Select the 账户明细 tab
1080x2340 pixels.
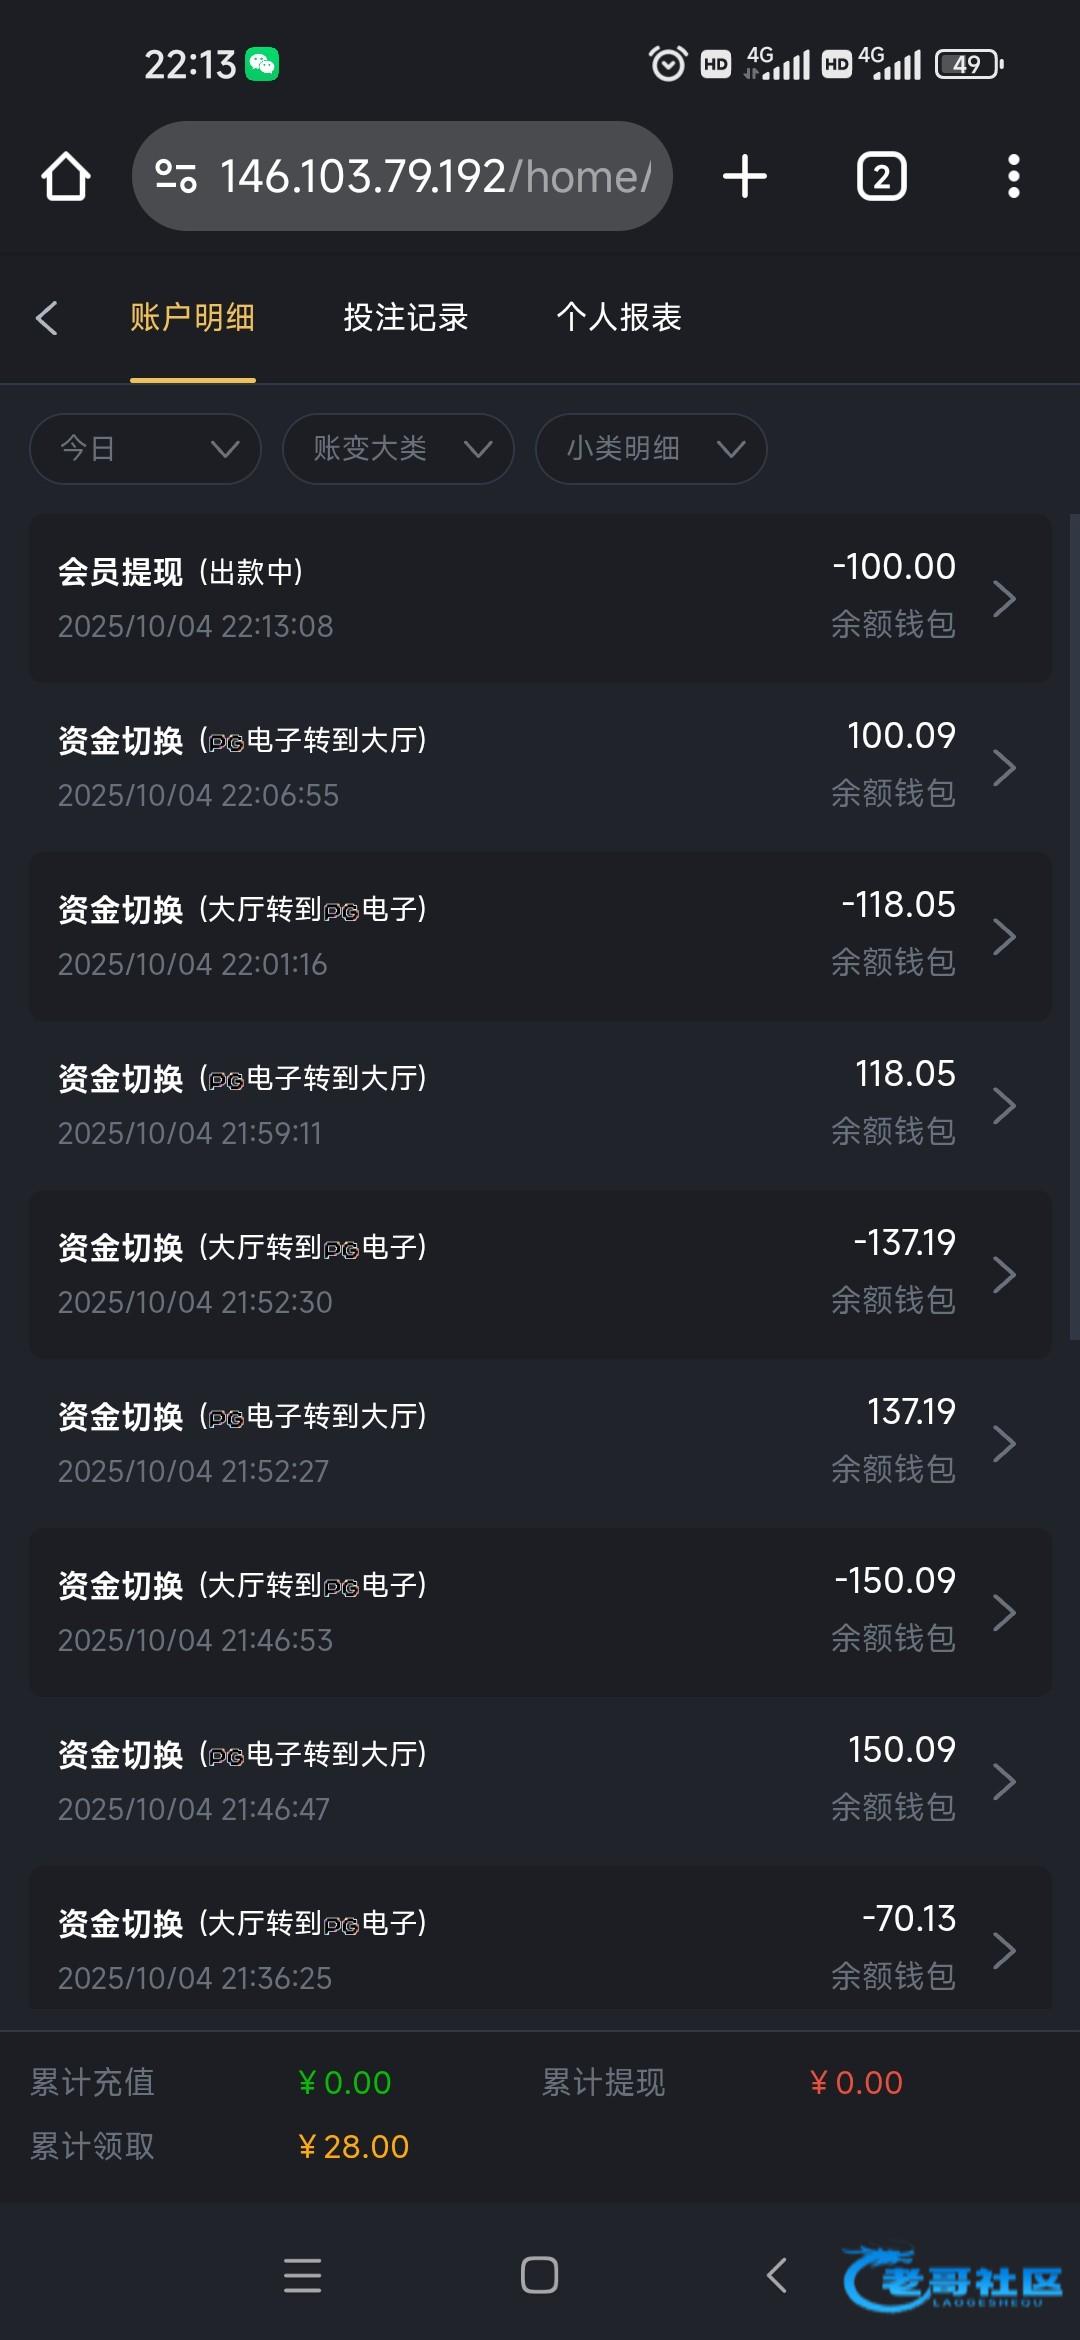pos(192,318)
